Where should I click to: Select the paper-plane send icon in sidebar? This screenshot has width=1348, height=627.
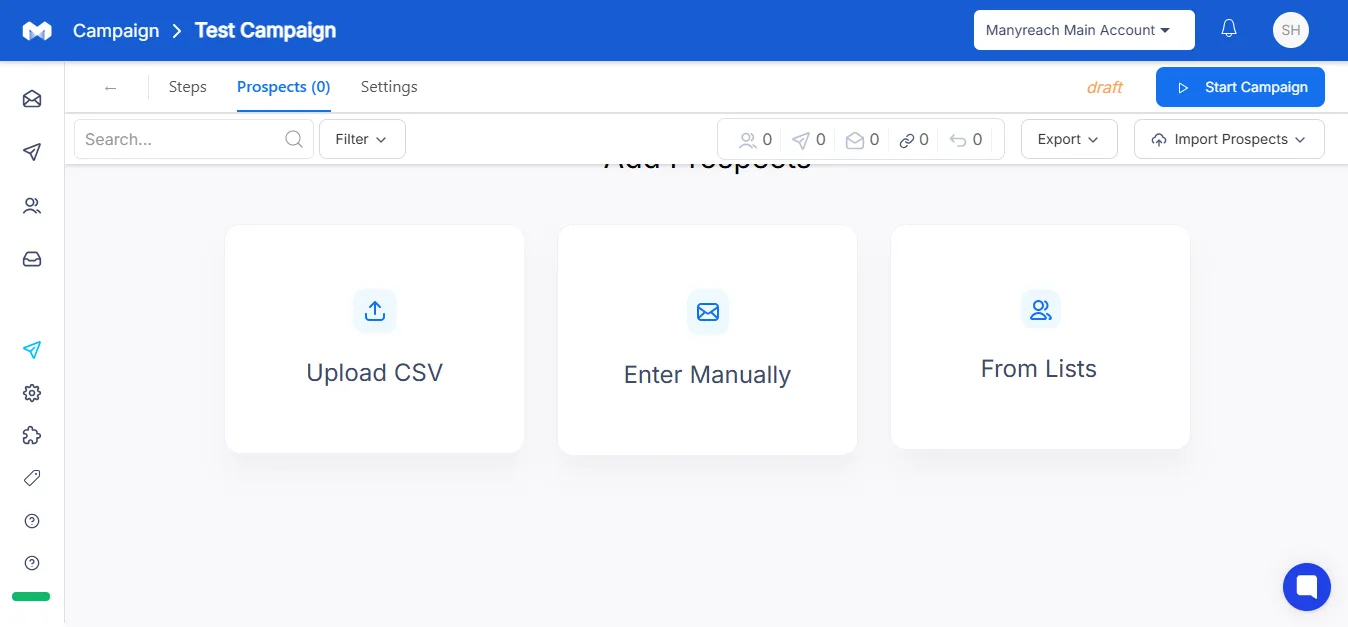pos(31,152)
